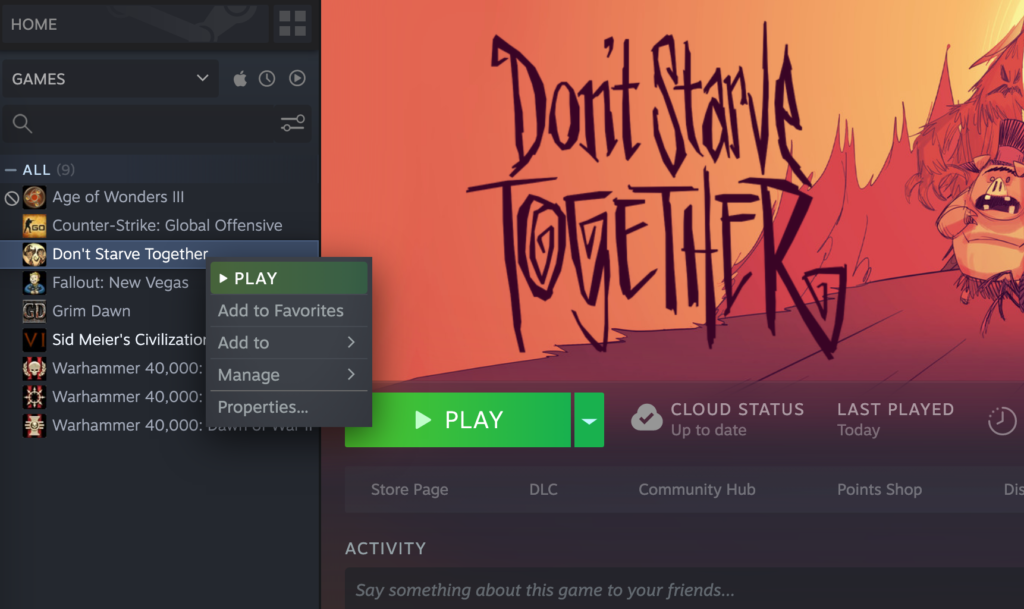1024x609 pixels.
Task: Open Age of Wonders III in library
Action: (118, 197)
